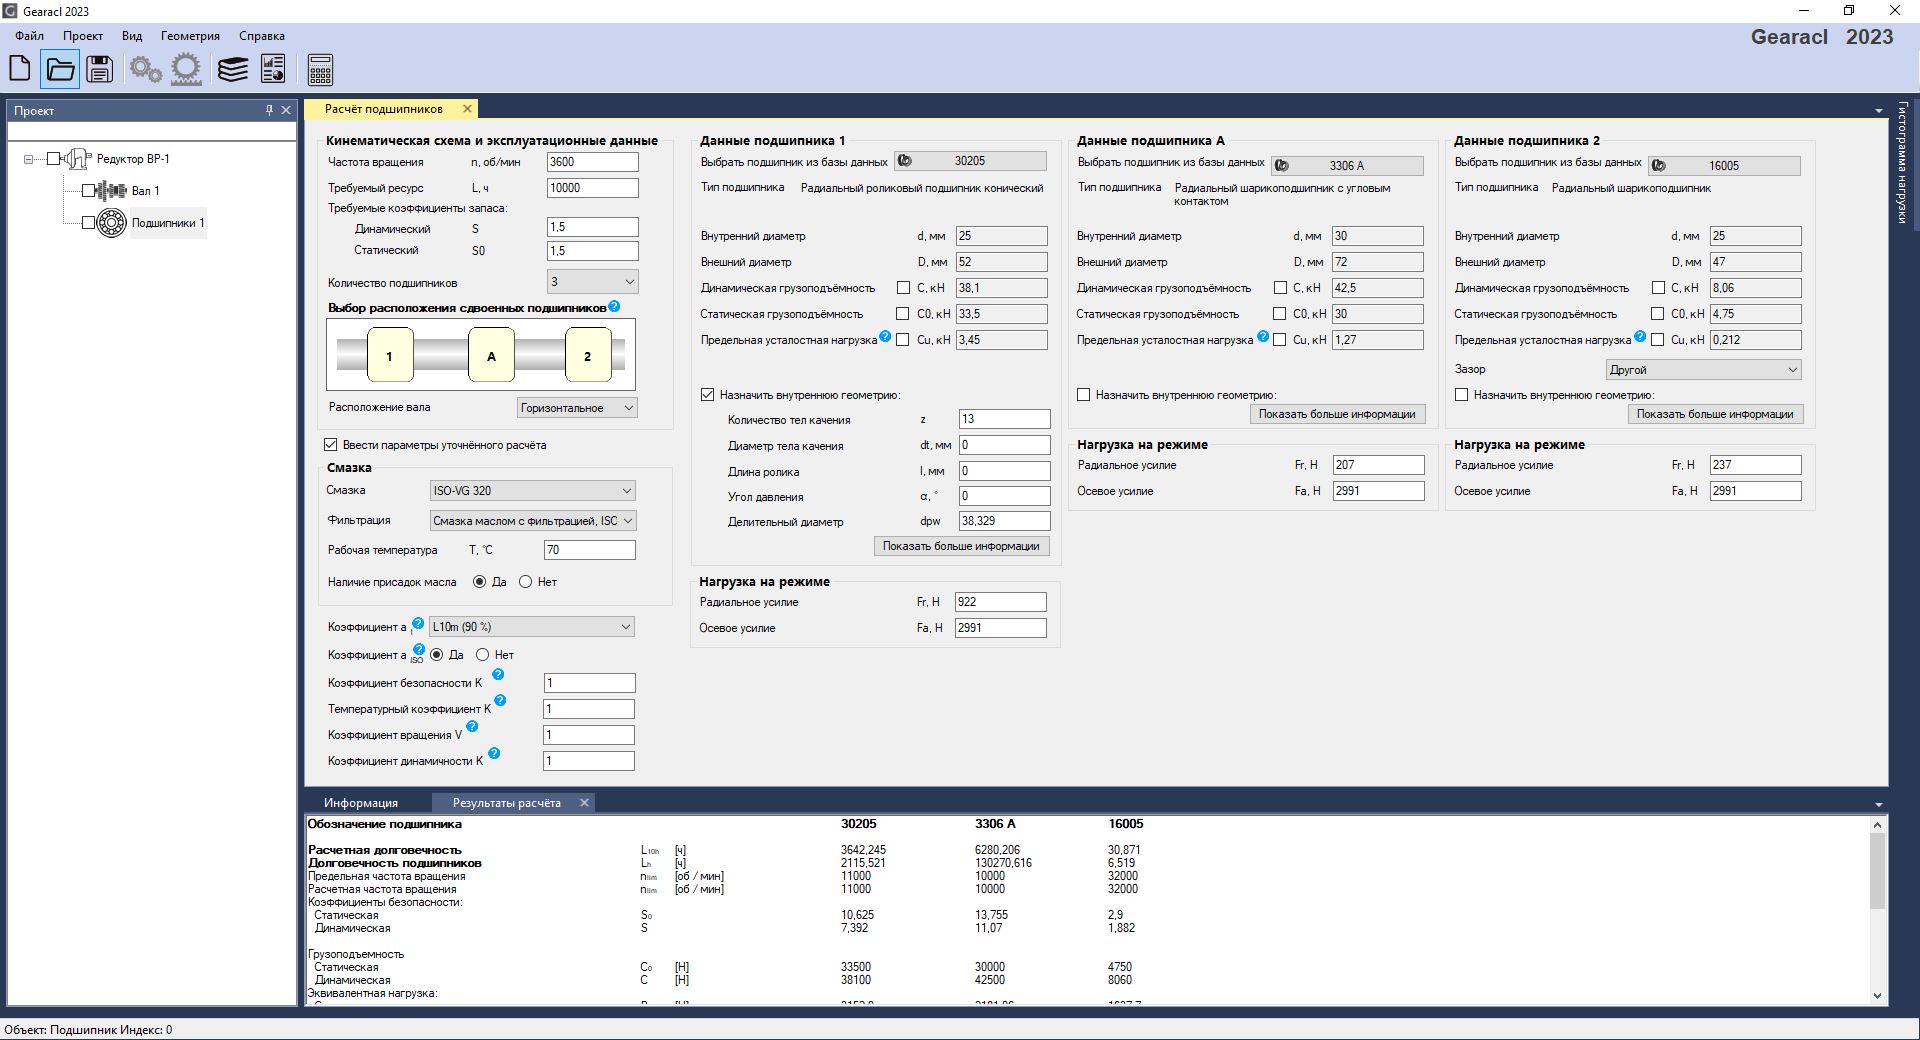Click the Вал 1 shaft icon

pos(112,190)
